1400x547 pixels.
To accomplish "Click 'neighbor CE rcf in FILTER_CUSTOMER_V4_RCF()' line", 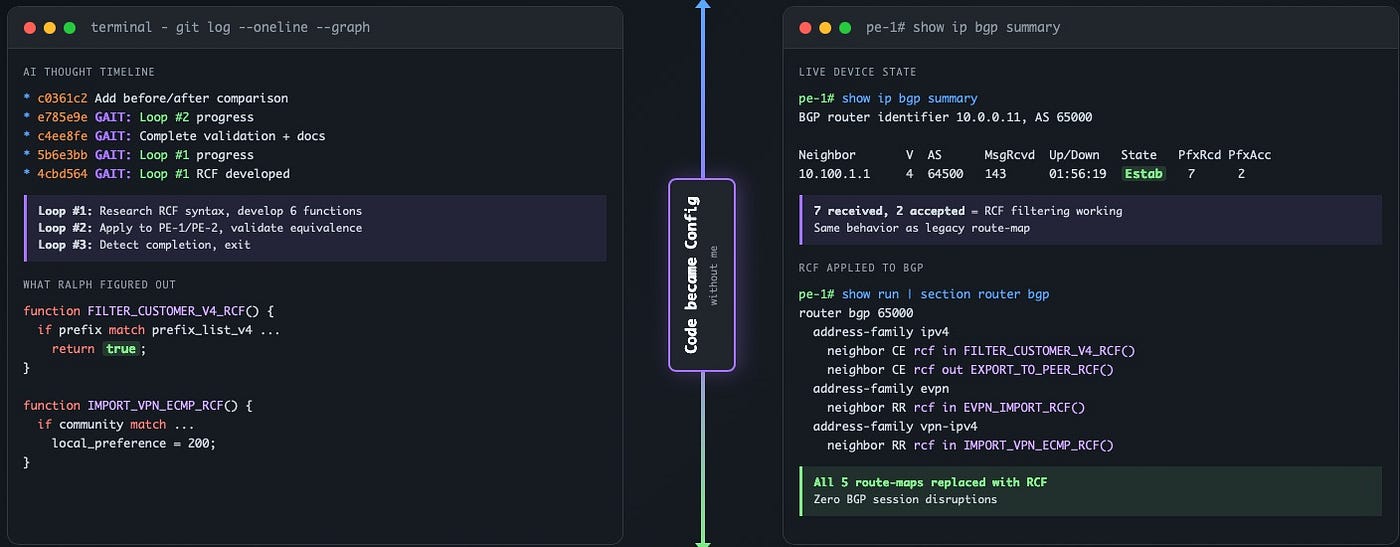I will point(981,351).
